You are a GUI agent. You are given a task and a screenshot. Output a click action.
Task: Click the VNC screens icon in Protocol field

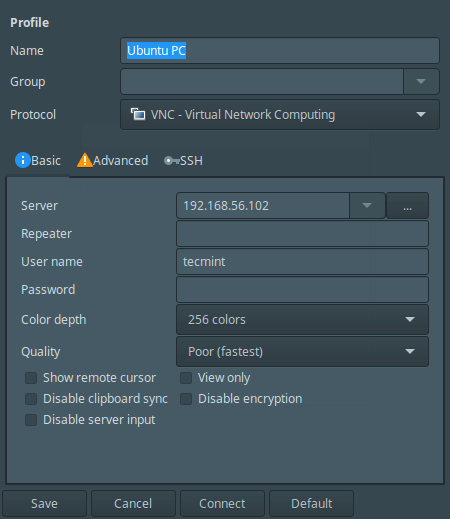tap(138, 114)
